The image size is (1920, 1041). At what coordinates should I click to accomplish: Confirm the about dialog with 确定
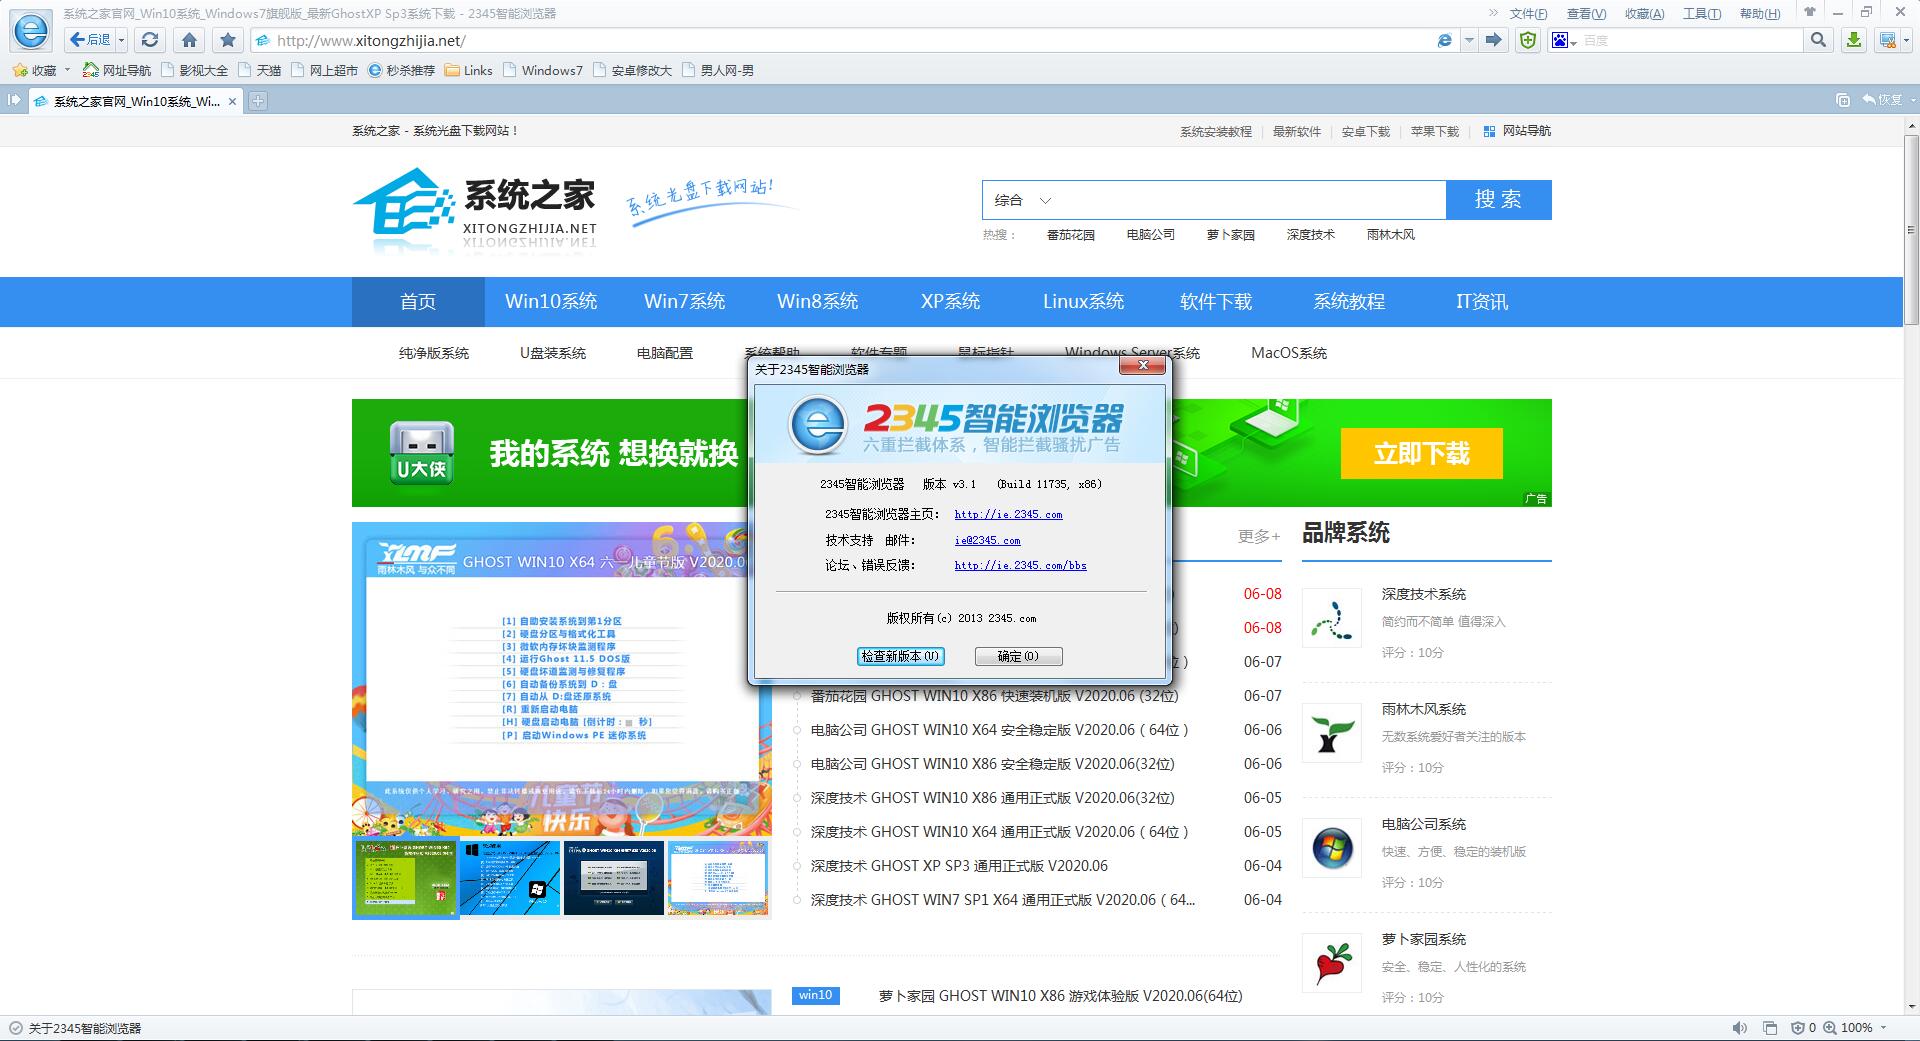pos(1018,656)
